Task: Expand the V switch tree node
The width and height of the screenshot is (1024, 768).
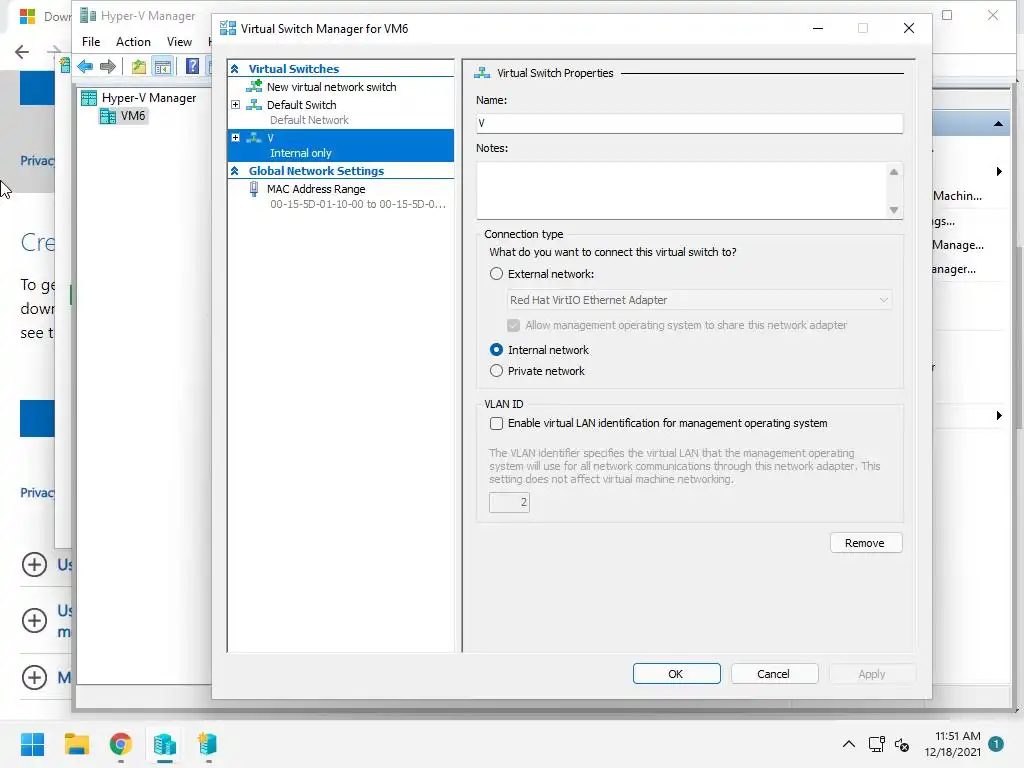Action: point(236,138)
